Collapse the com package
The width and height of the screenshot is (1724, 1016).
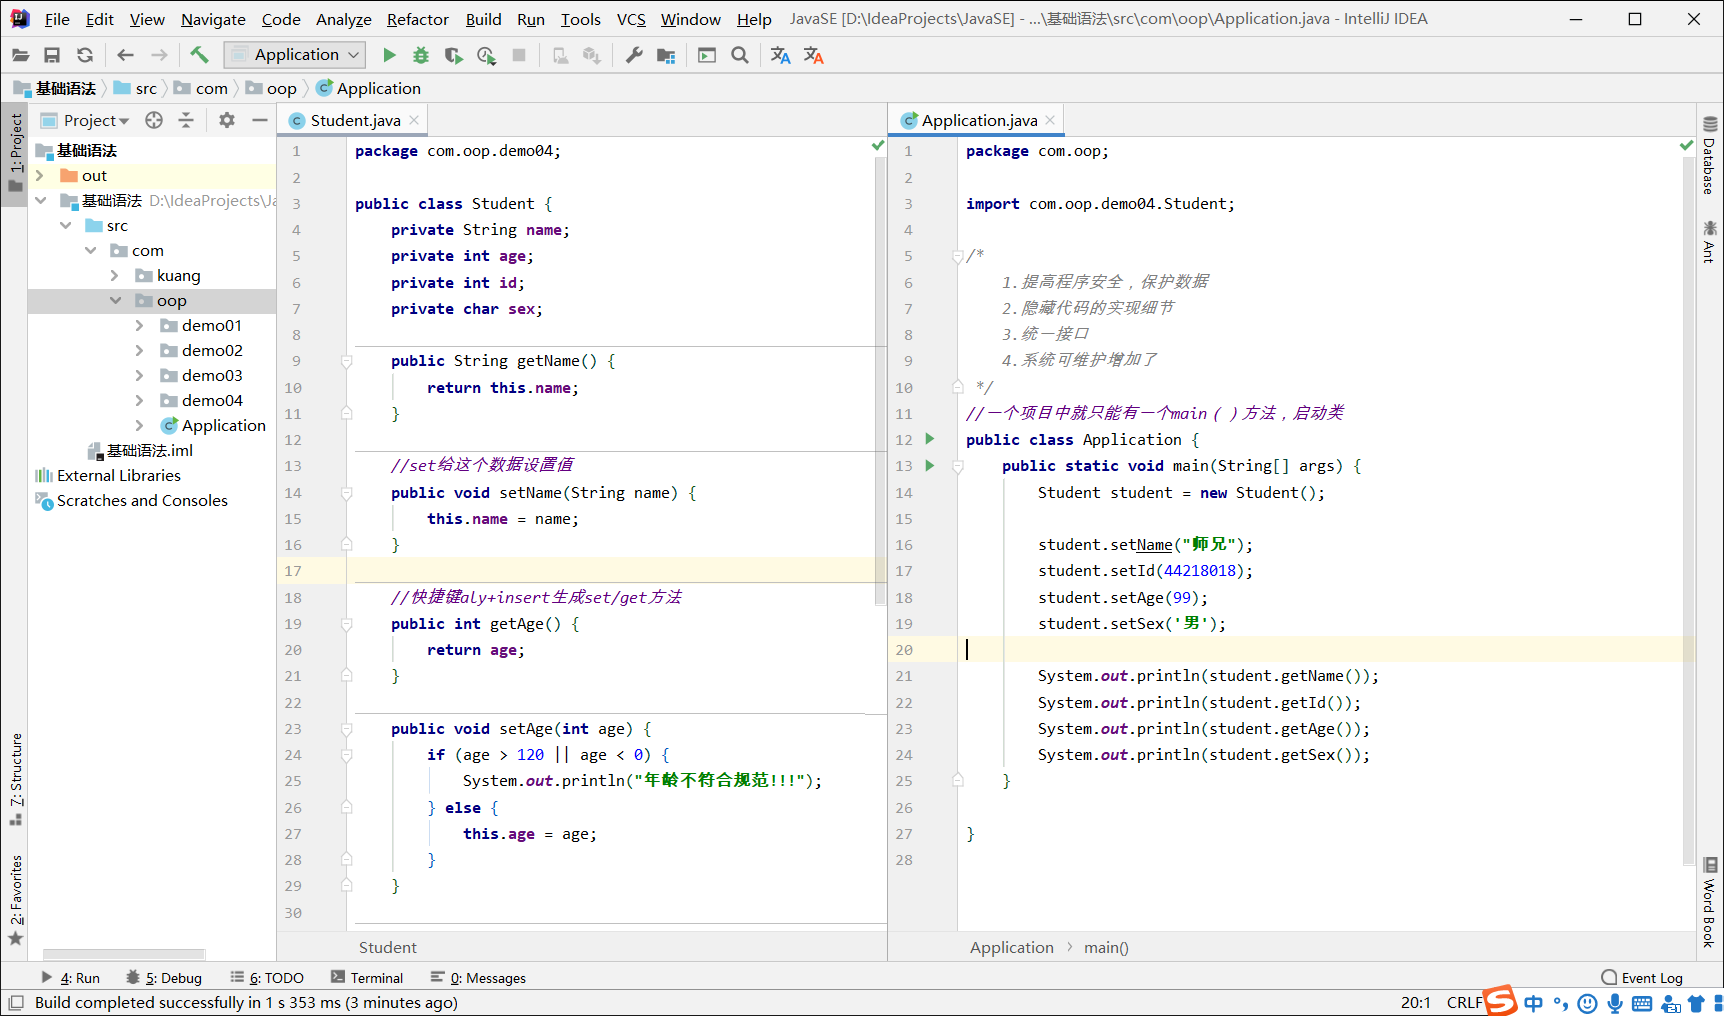click(90, 250)
